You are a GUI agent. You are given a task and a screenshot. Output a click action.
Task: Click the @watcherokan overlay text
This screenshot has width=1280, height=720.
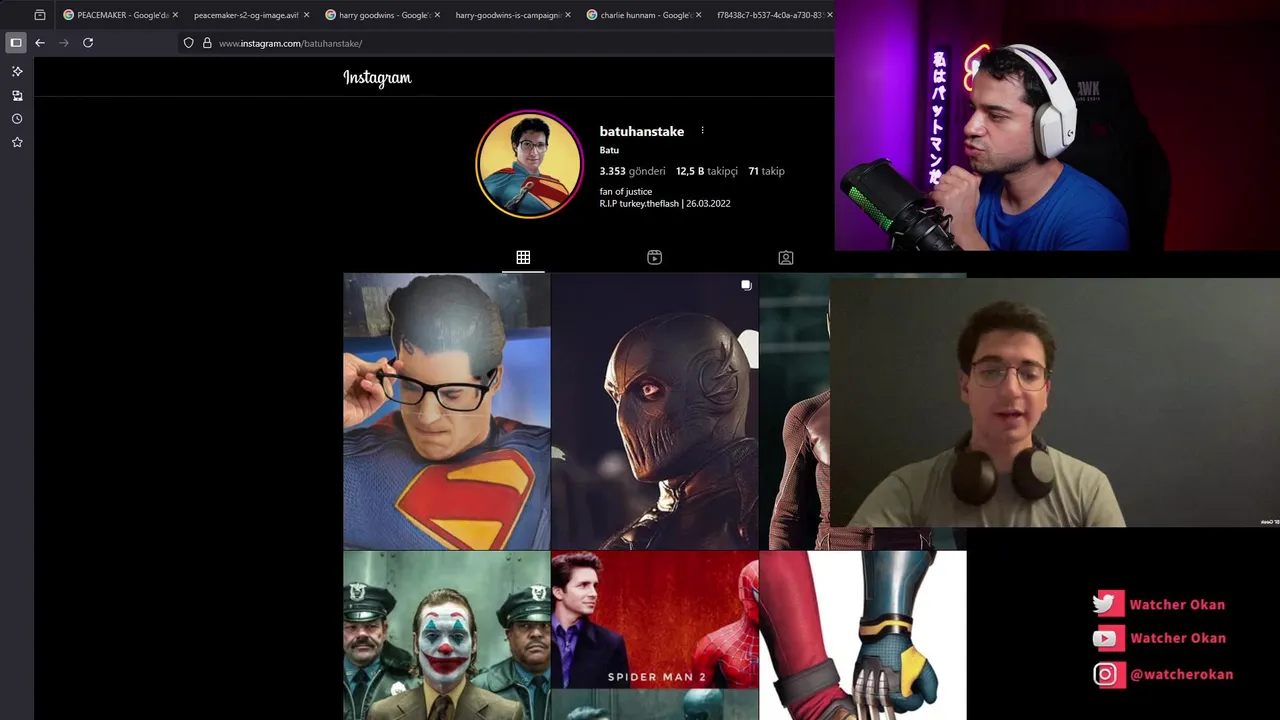click(1181, 674)
